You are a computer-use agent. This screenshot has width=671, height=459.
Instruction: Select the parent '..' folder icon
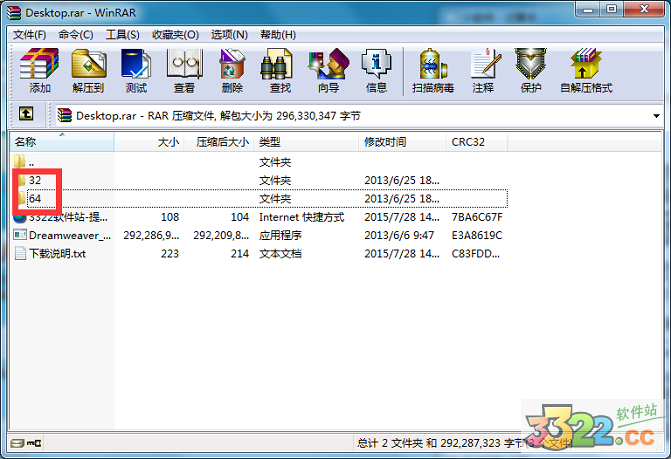point(20,162)
